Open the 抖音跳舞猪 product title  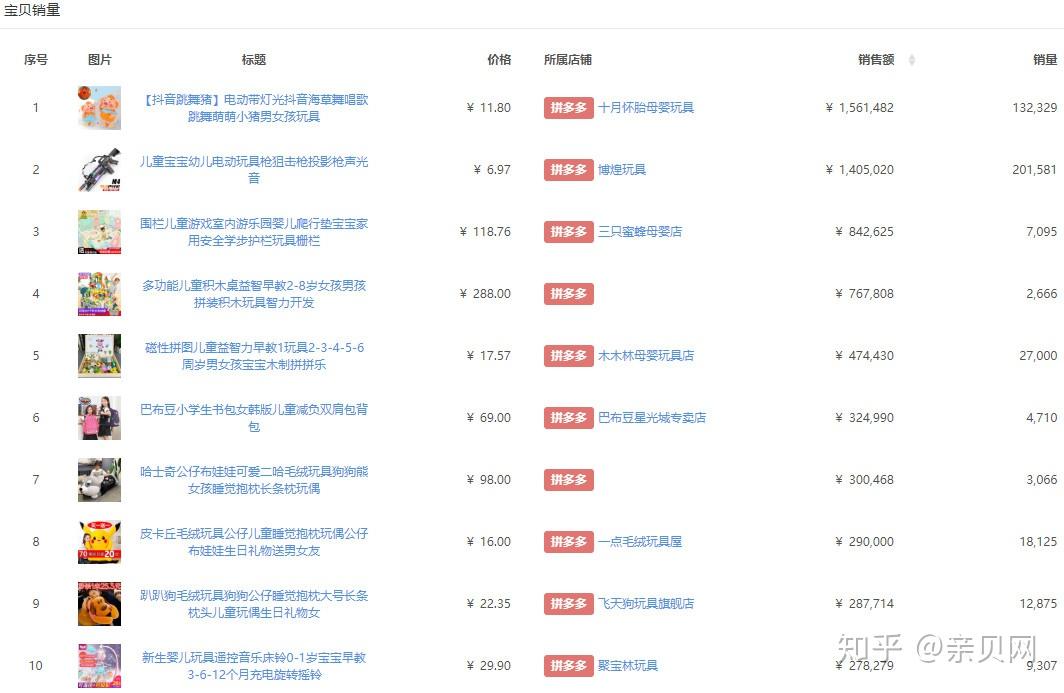click(x=255, y=107)
